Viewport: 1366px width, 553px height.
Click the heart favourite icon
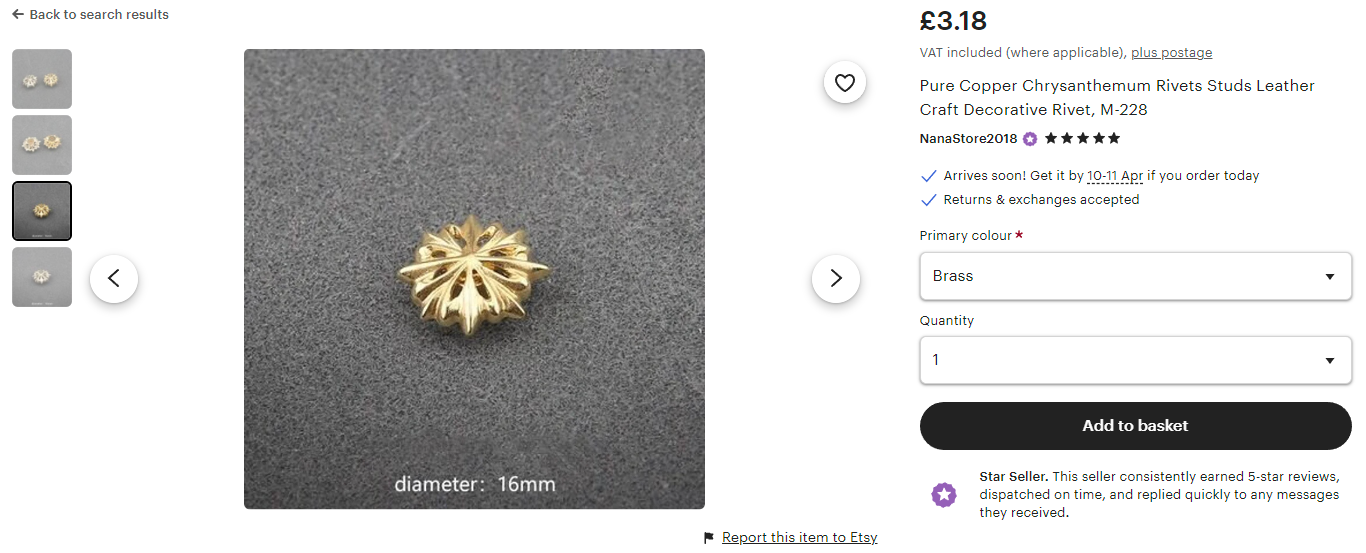pyautogui.click(x=845, y=83)
